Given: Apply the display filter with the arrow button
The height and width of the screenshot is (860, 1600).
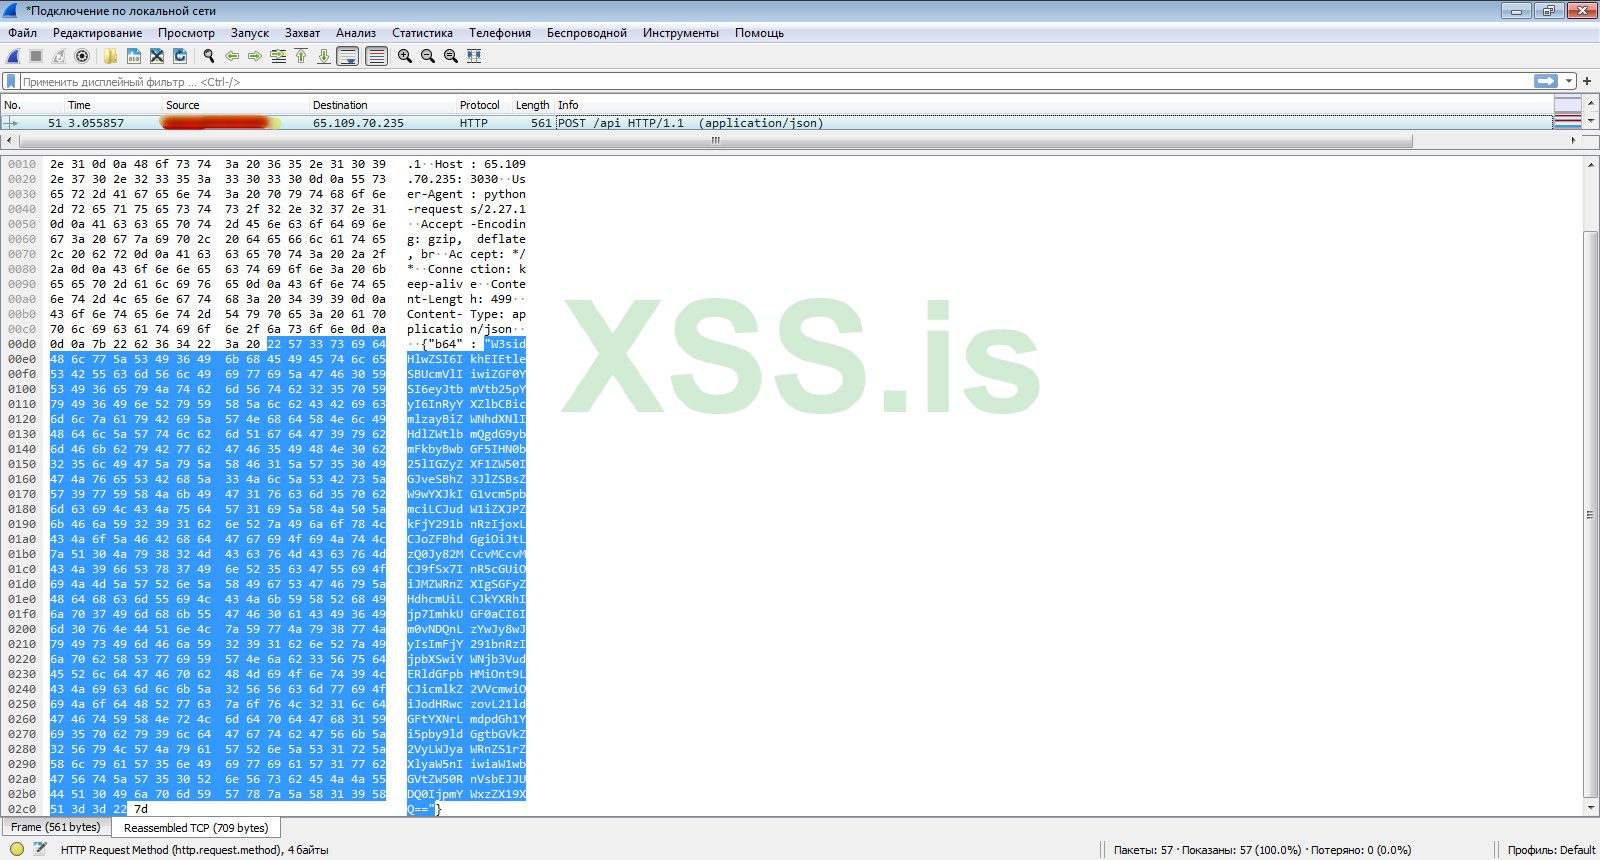Looking at the screenshot, I should (1546, 81).
